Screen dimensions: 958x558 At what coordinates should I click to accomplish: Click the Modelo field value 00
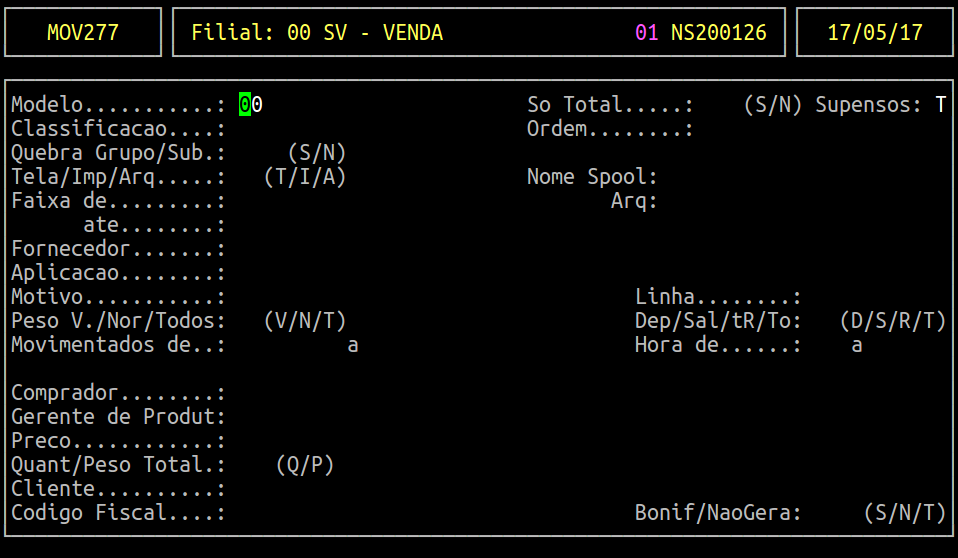coord(251,105)
